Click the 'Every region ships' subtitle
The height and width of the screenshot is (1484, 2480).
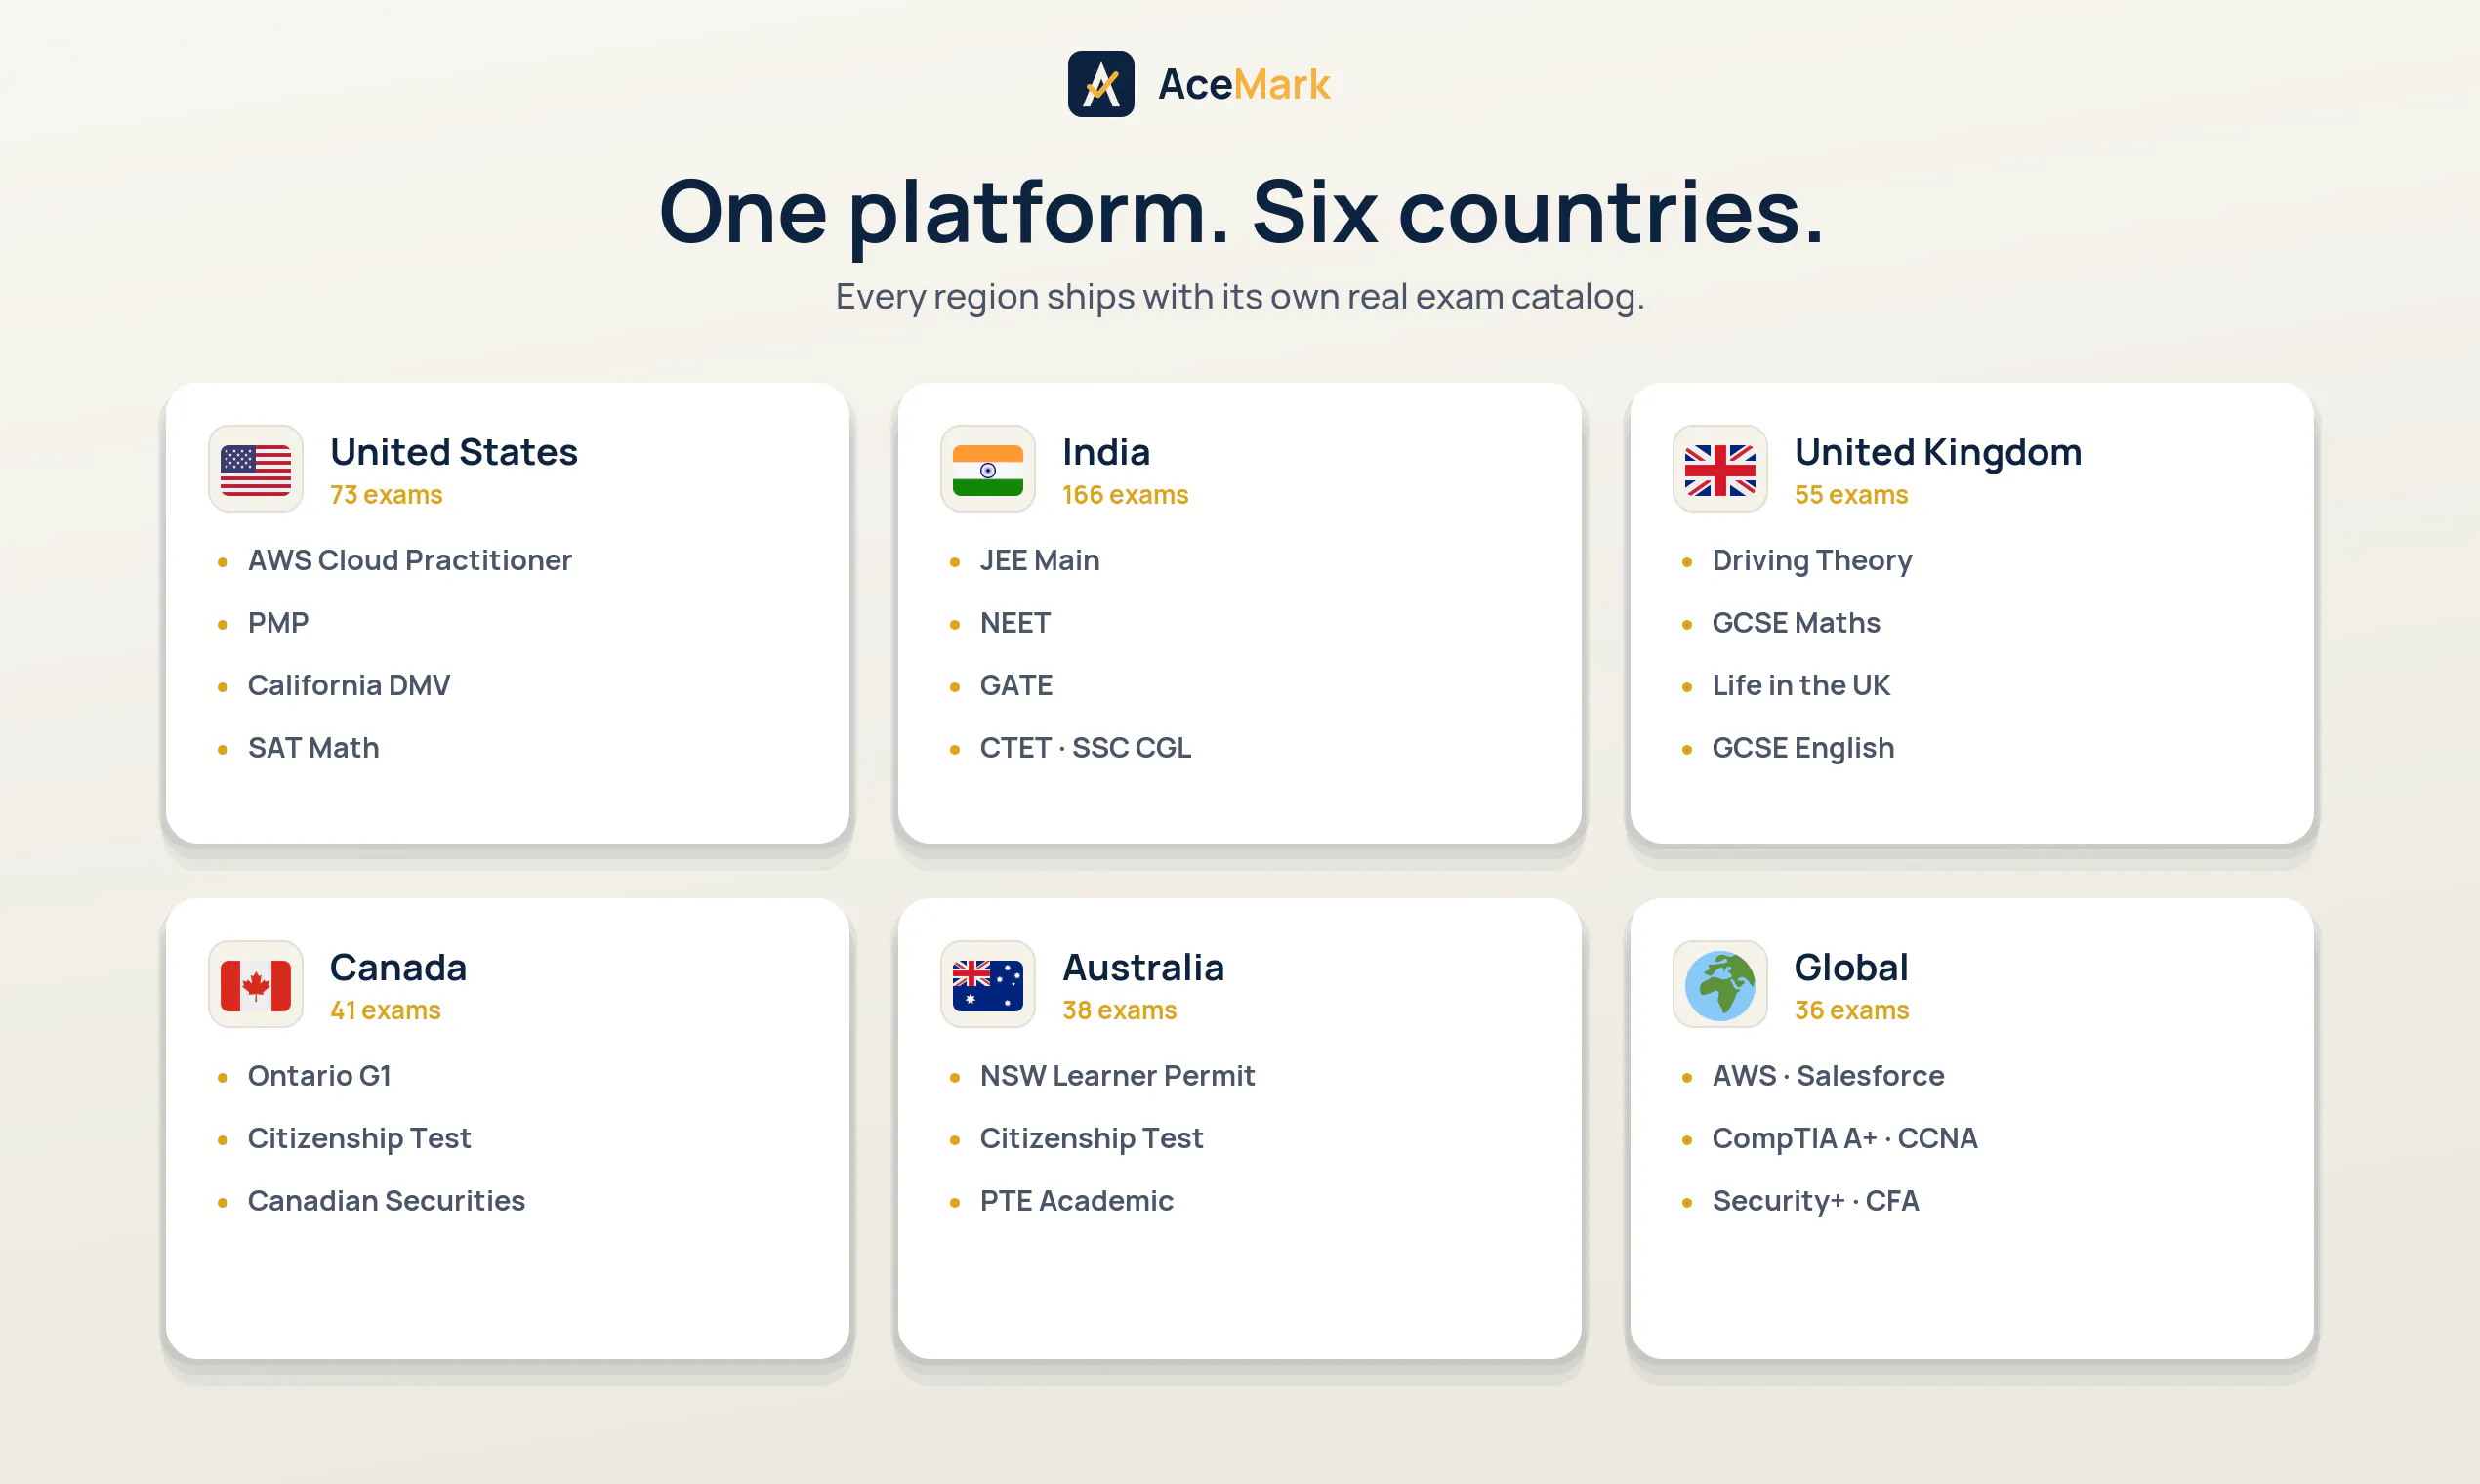pos(1240,297)
